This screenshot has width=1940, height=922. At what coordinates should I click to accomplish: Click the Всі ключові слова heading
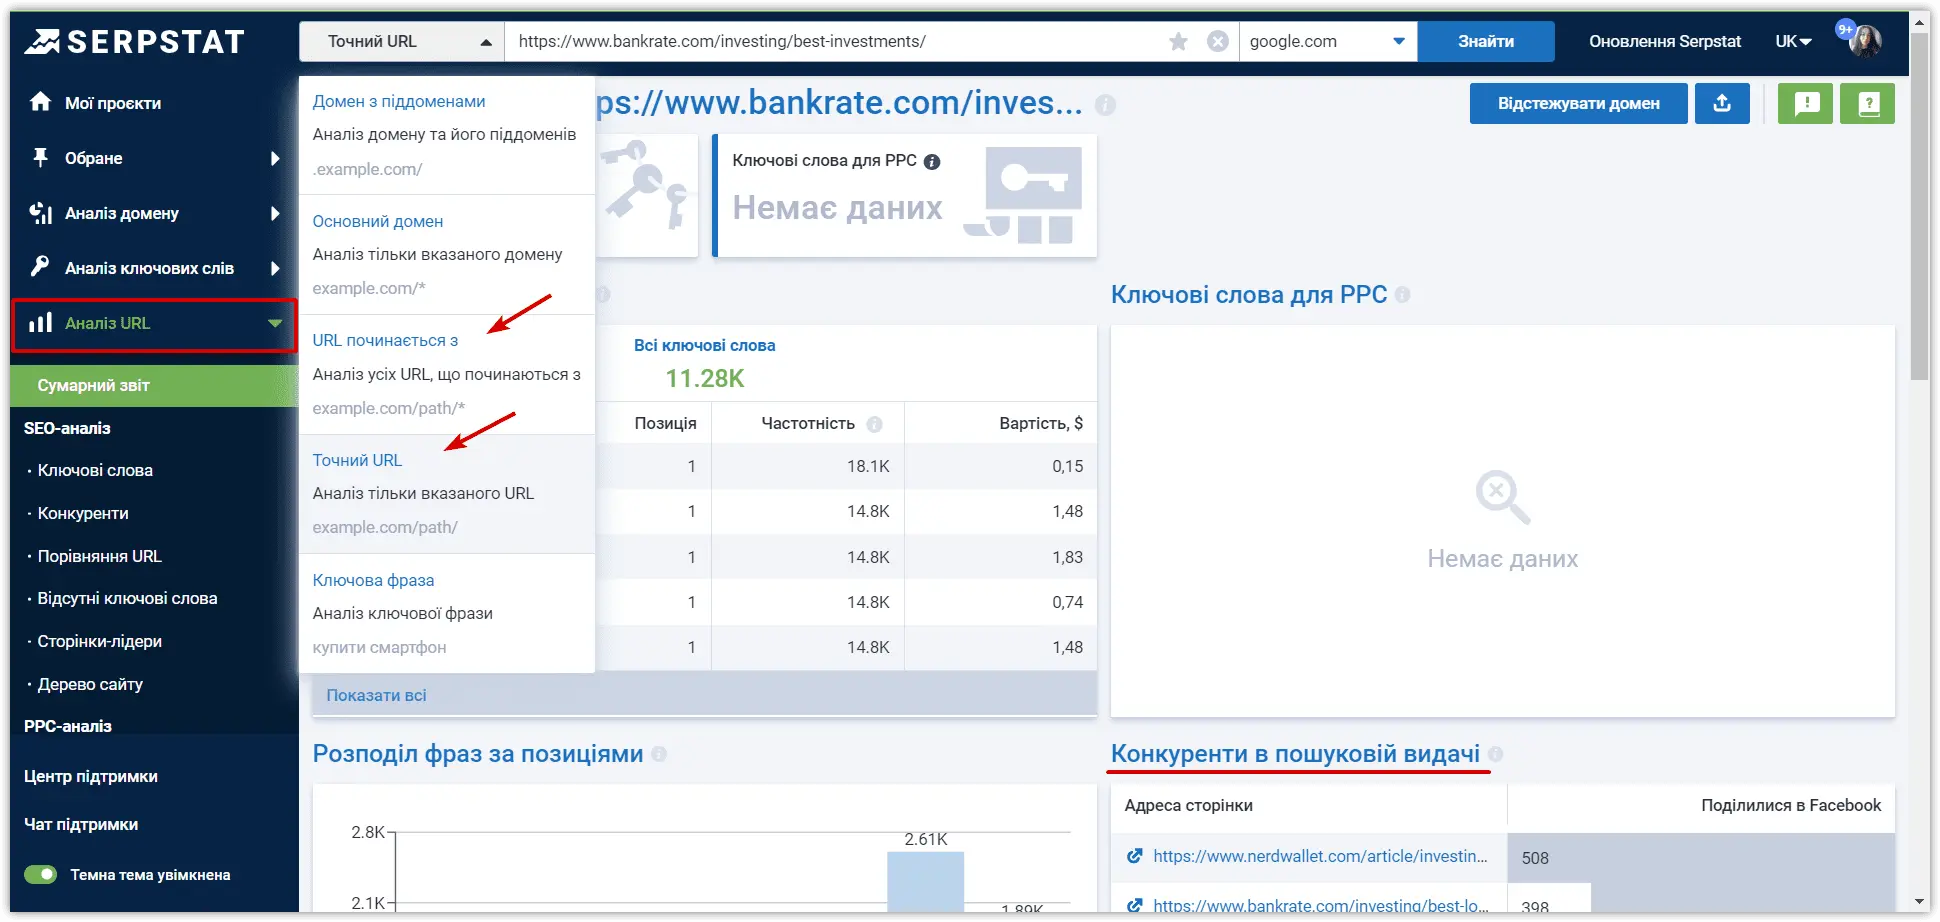pos(704,345)
